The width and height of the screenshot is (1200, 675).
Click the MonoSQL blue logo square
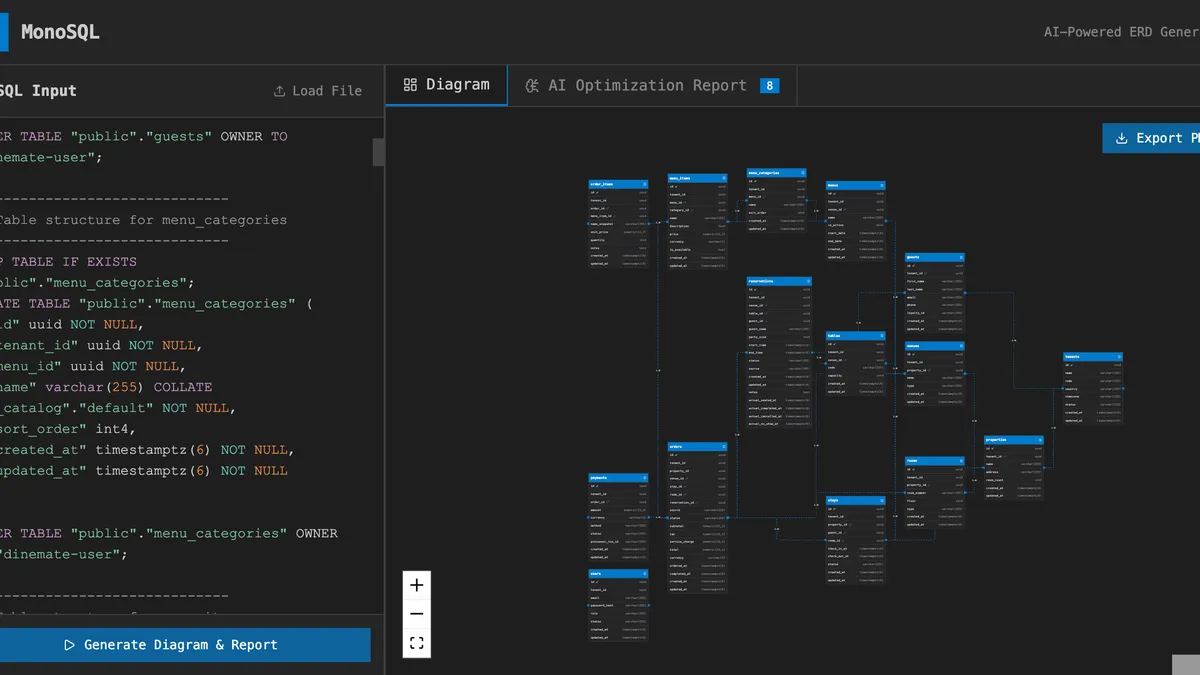(3, 31)
